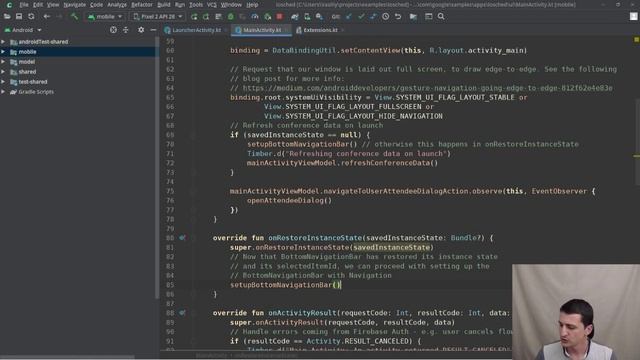Open the Refactor menu
Screen dimensions: 640x360
pos(142,5)
